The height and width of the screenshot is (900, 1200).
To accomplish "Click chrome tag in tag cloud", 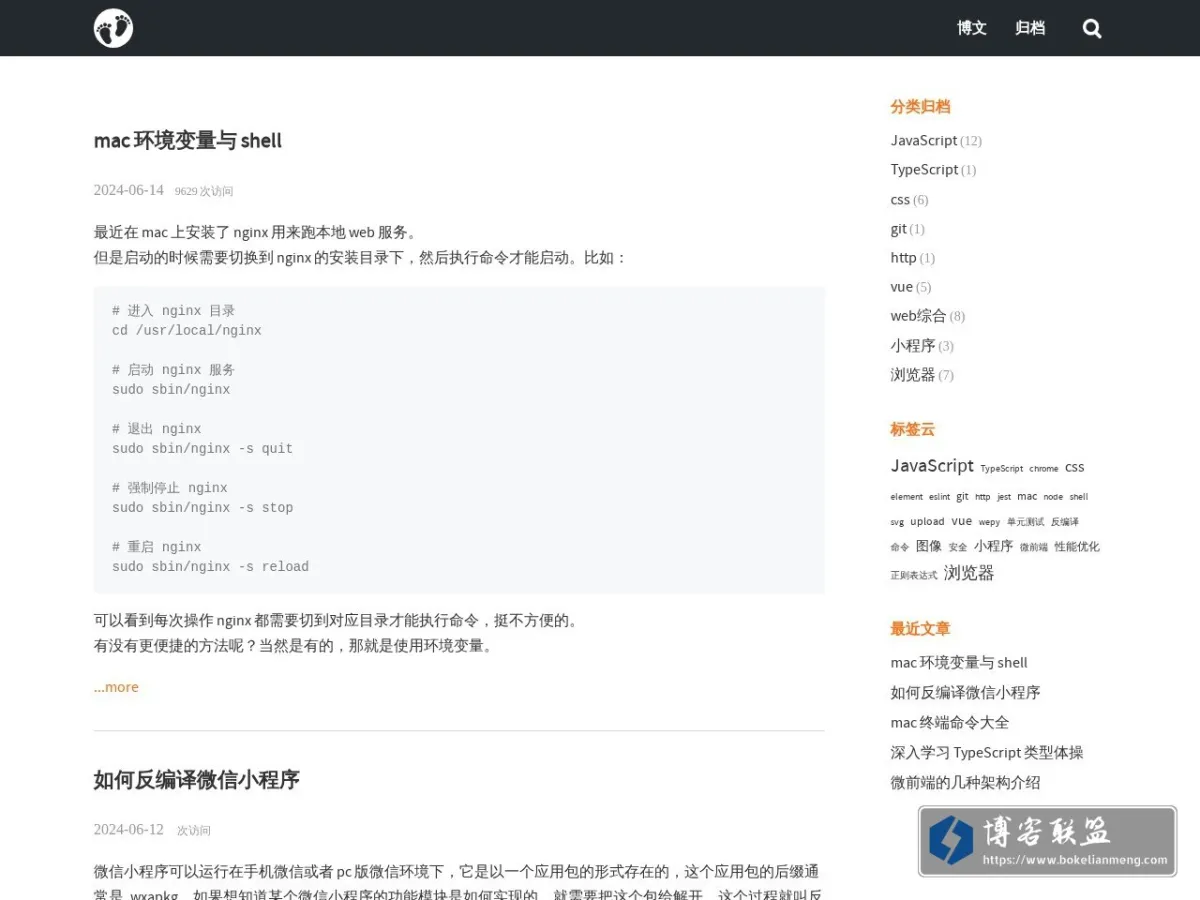I will click(x=1043, y=468).
